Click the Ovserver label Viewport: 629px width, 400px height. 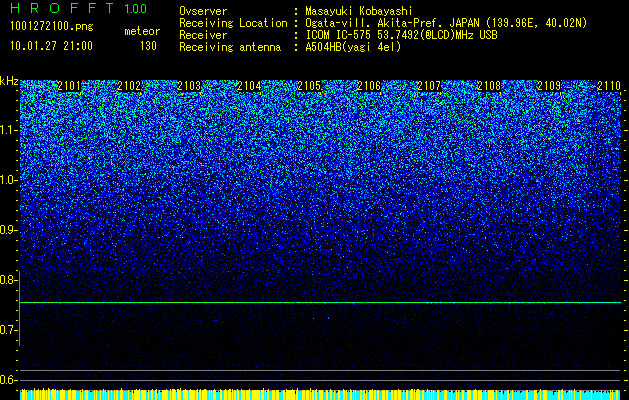pyautogui.click(x=203, y=11)
